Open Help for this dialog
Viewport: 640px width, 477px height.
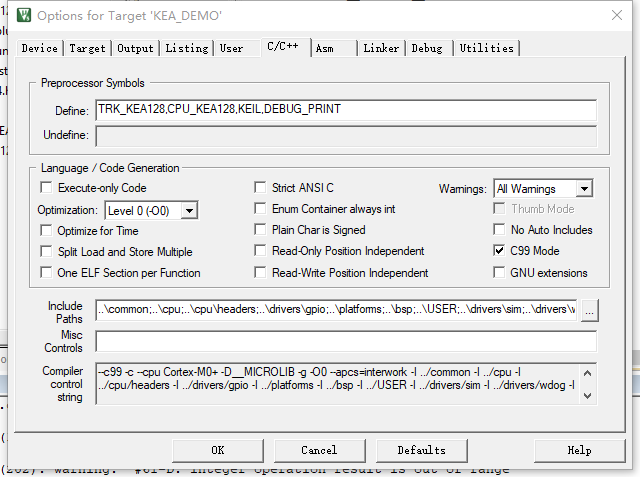(x=580, y=450)
